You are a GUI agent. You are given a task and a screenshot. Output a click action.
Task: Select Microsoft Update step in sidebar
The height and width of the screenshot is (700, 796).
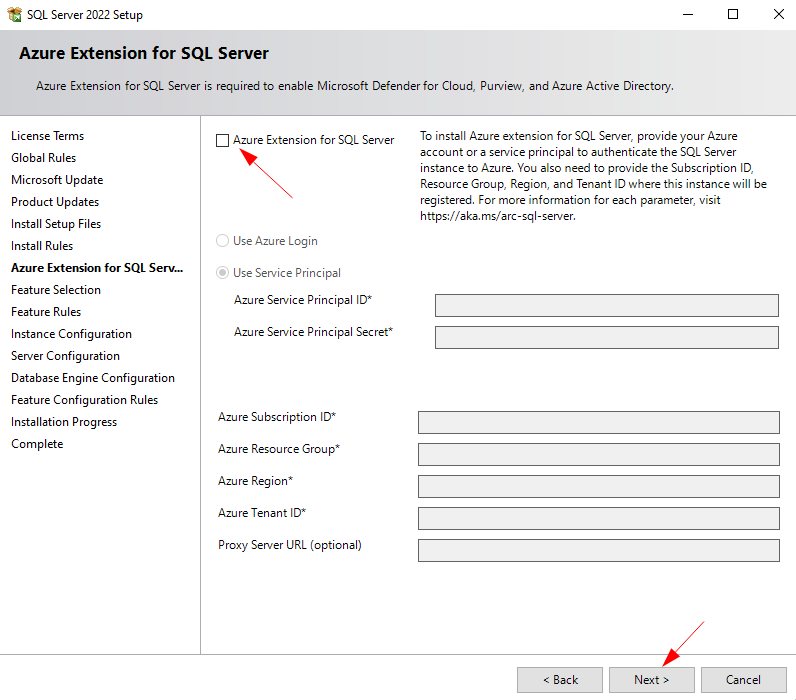[x=57, y=180]
